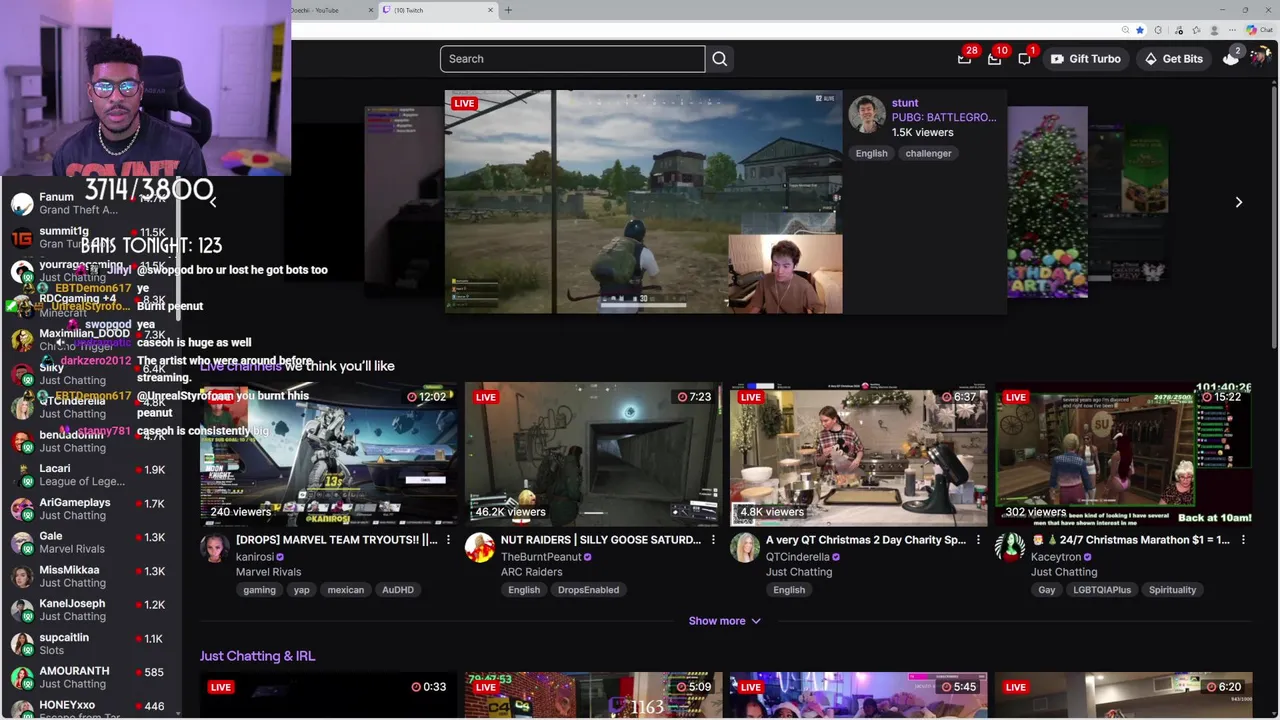Open QT Christmas Charity stream thumbnail

point(858,454)
